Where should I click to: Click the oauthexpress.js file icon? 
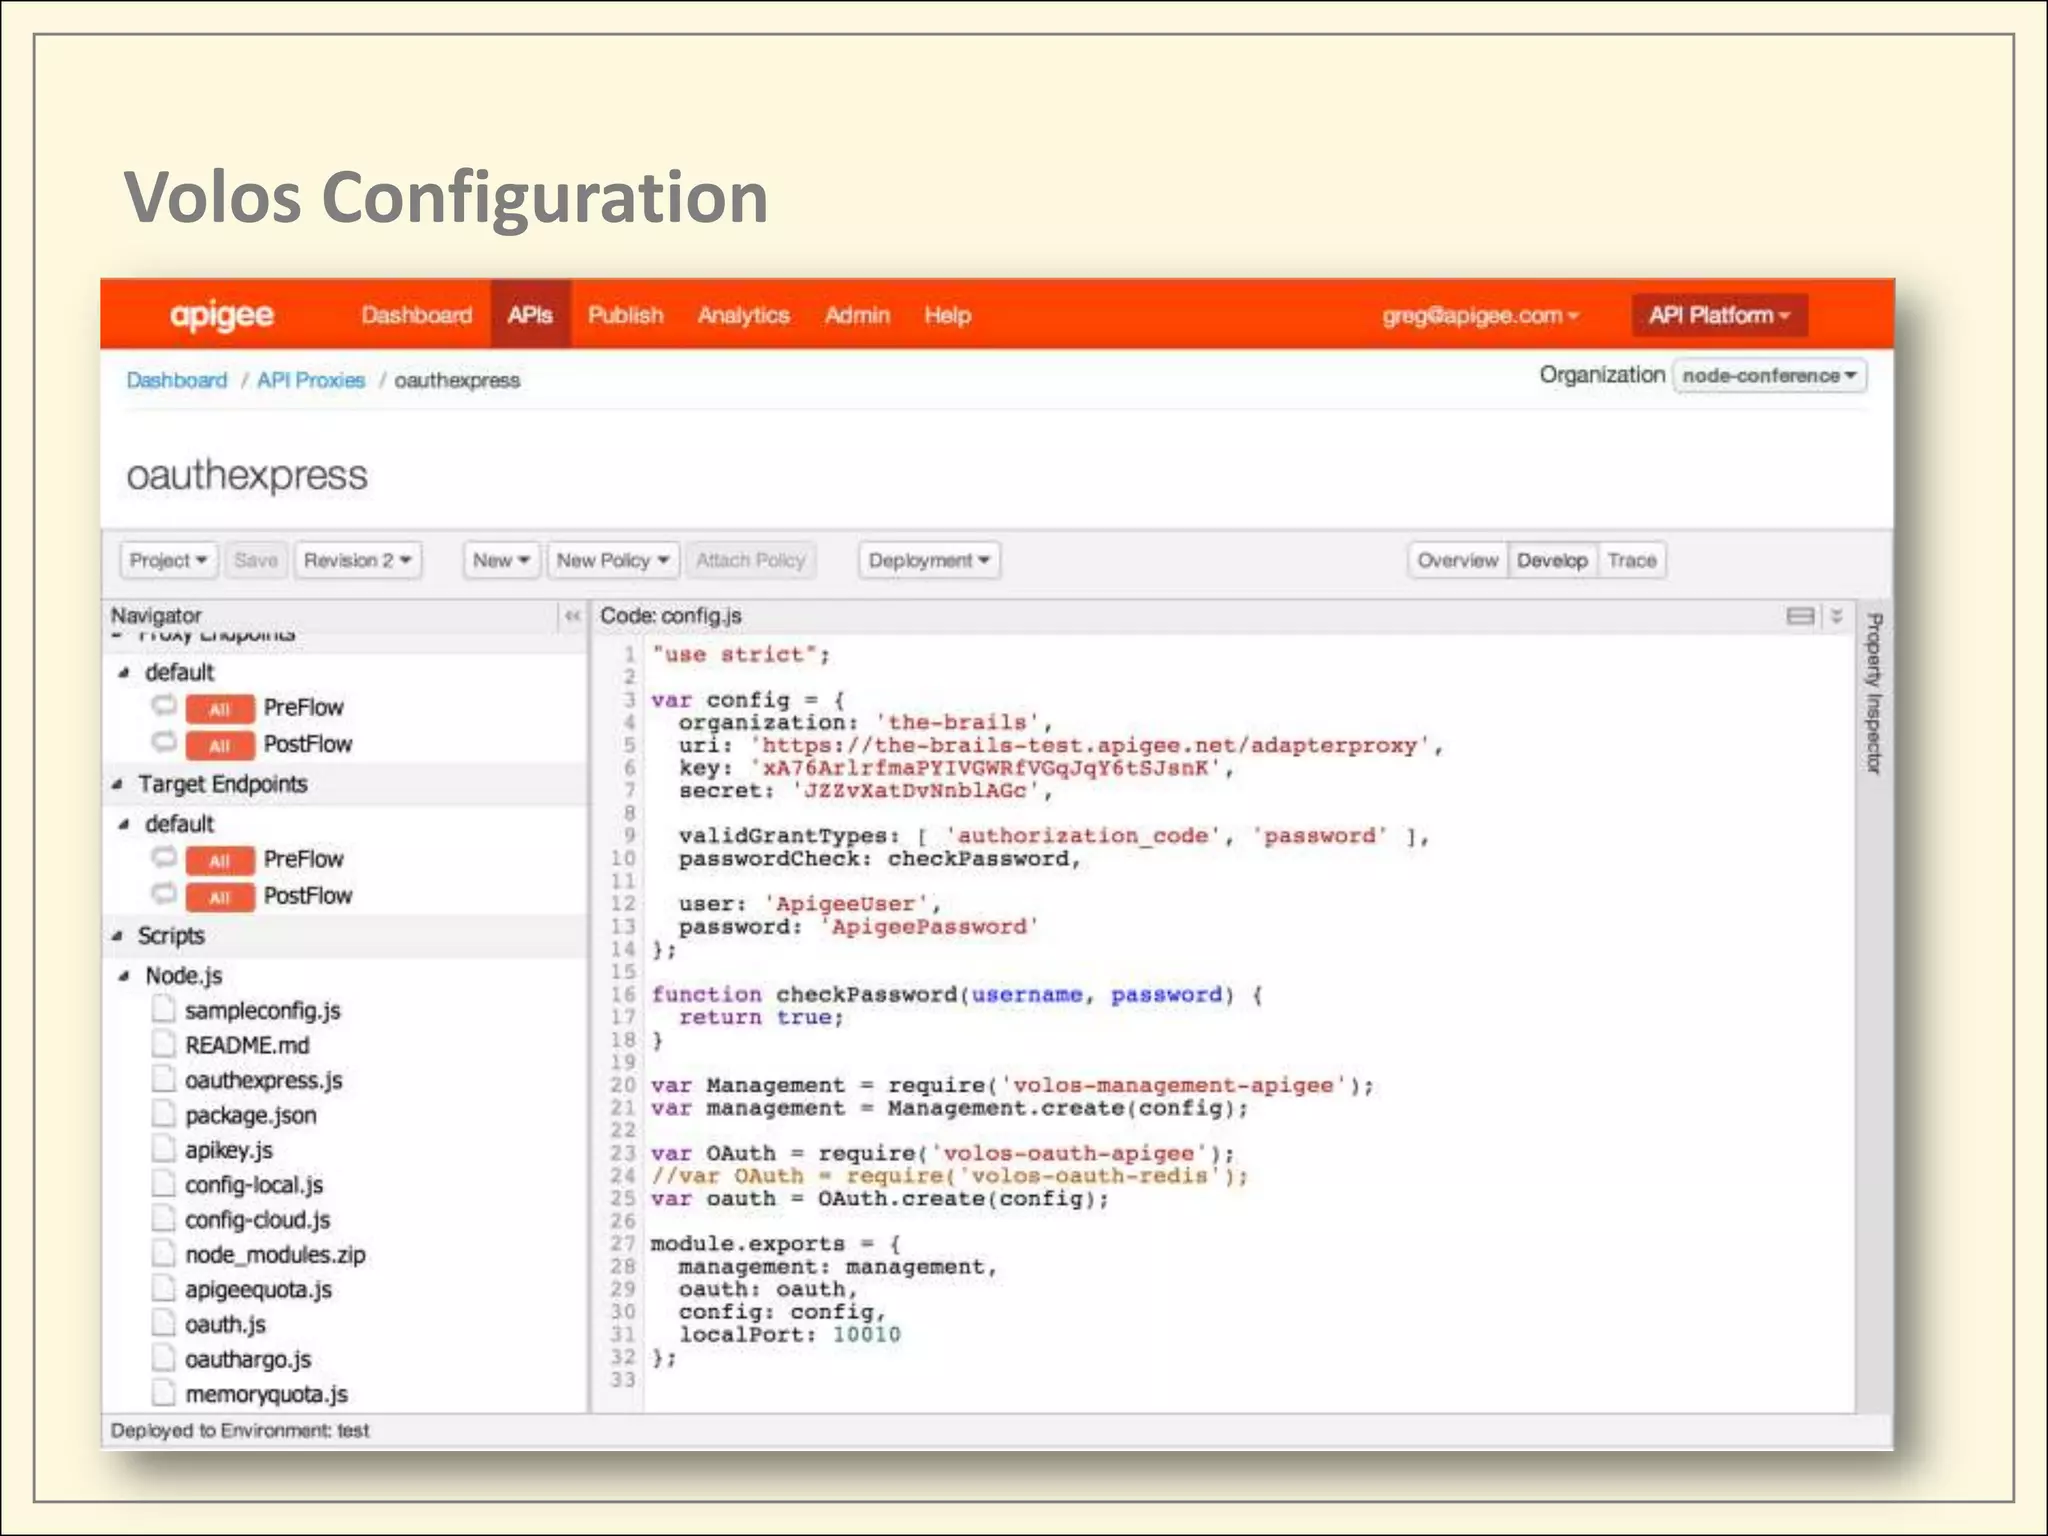click(163, 1080)
